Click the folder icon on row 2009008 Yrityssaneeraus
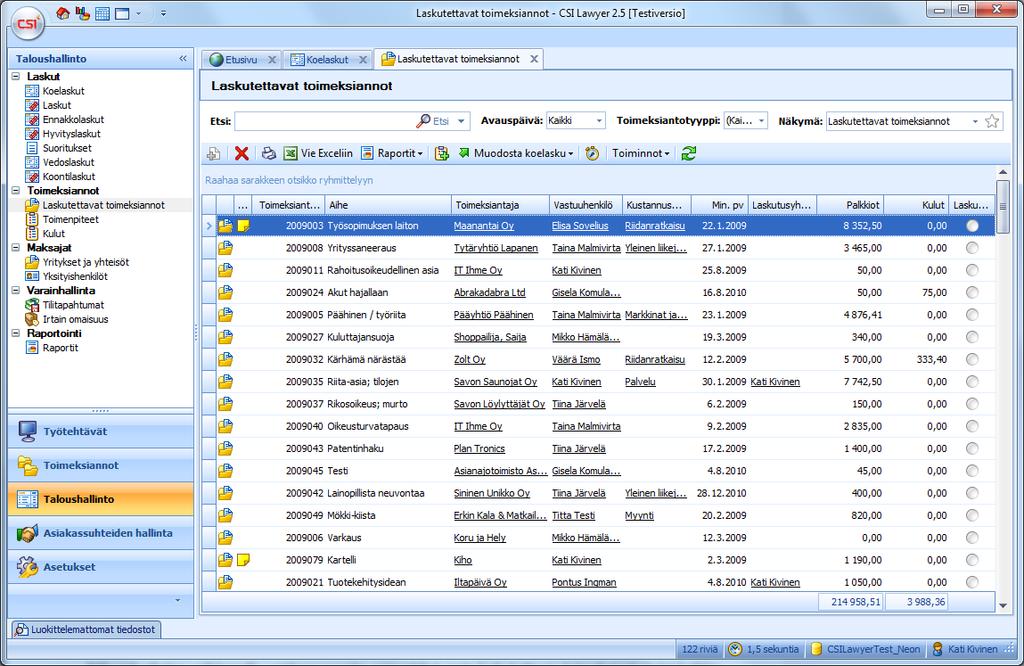This screenshot has height=666, width=1024. [x=225, y=248]
